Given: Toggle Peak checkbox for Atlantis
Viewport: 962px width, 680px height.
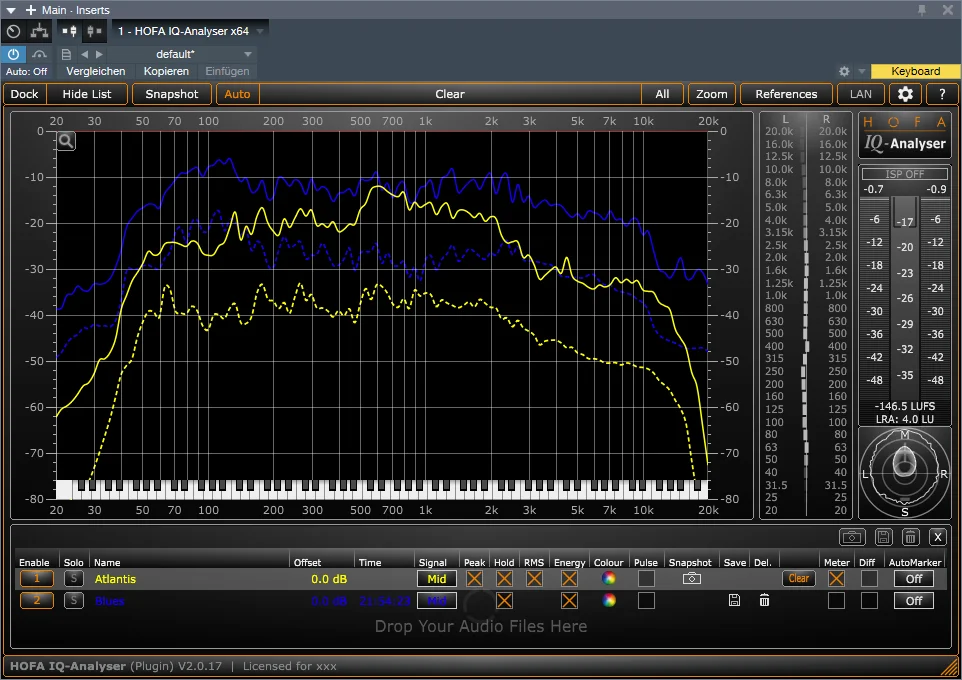Looking at the screenshot, I should 474,579.
